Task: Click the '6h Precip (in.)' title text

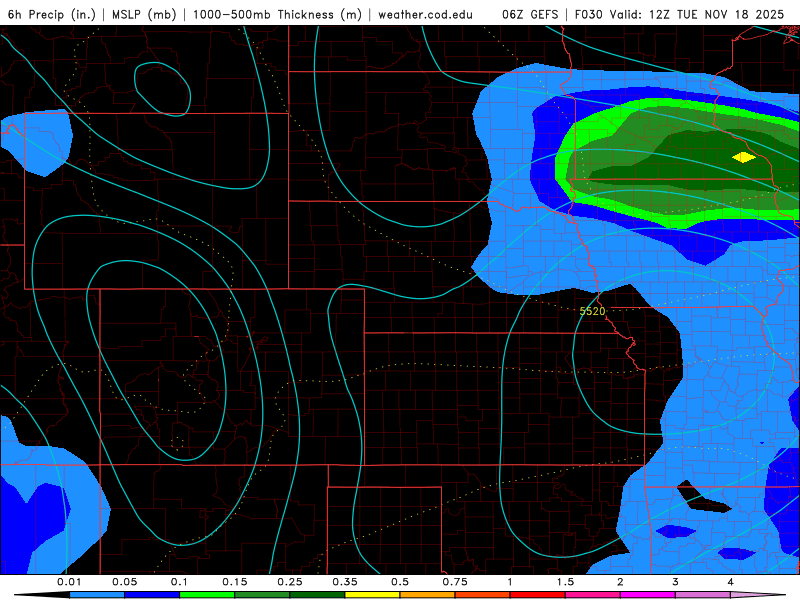Action: point(52,14)
